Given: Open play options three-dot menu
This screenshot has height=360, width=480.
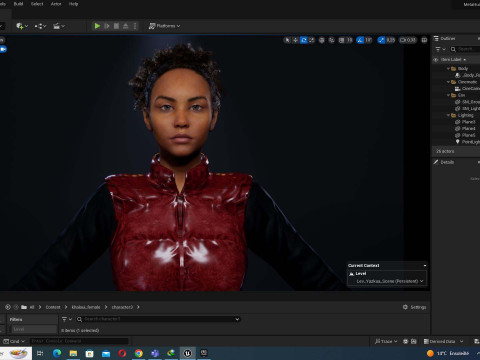Looking at the screenshot, I should click(135, 26).
